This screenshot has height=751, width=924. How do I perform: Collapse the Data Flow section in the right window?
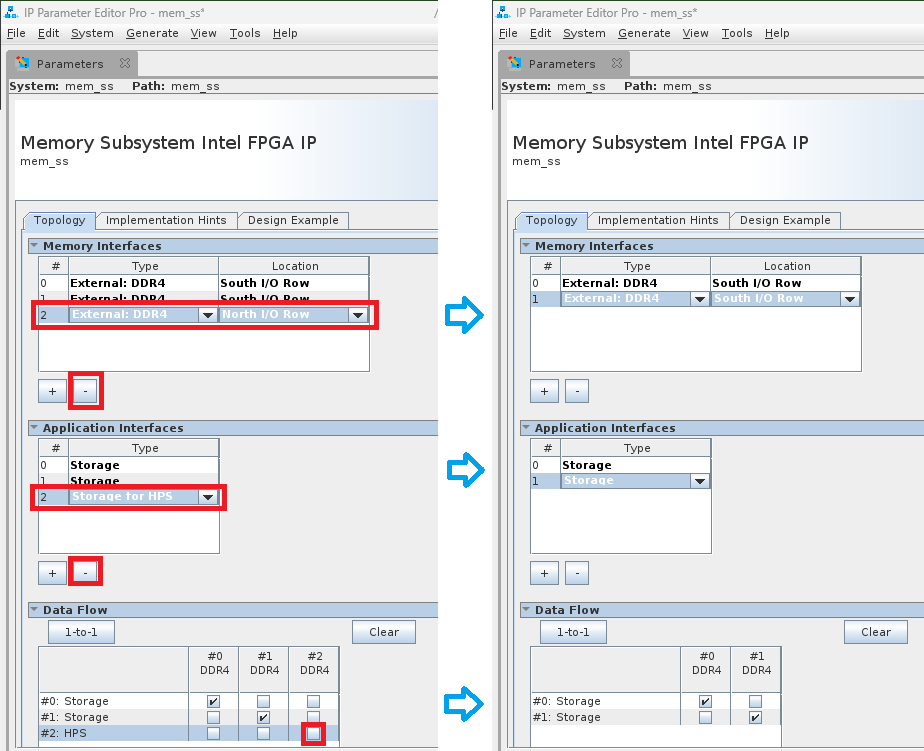(526, 610)
